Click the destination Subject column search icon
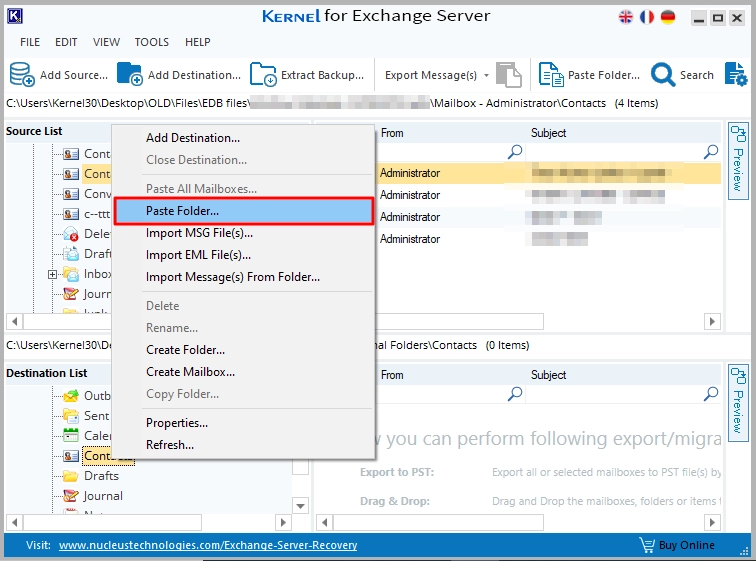The height and width of the screenshot is (561, 756). click(711, 394)
